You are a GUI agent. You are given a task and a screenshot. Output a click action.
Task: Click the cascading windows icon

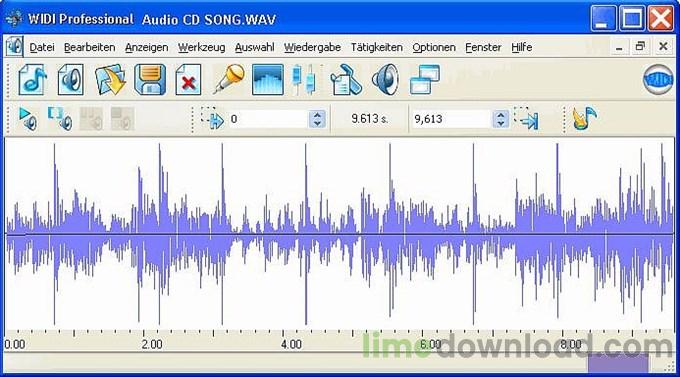[425, 80]
